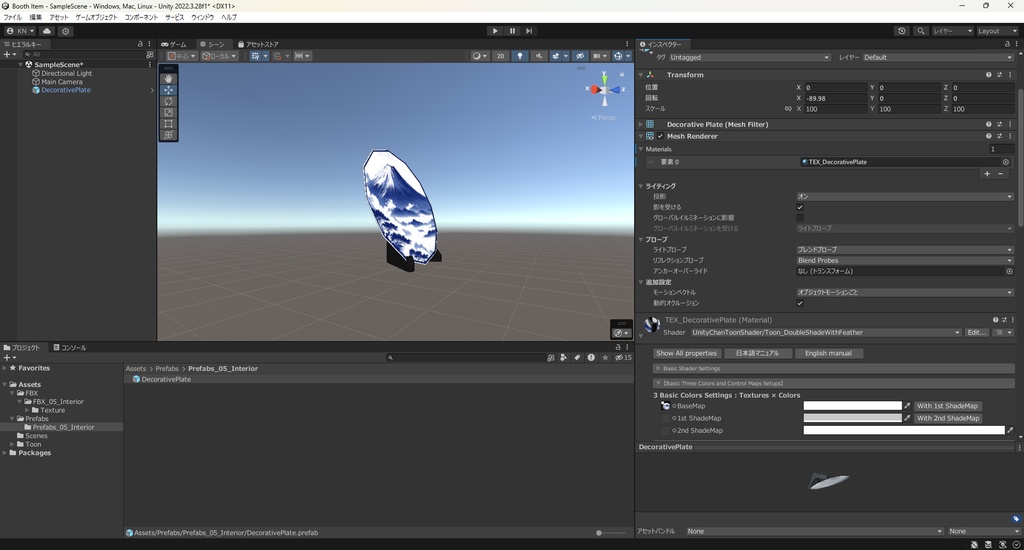The width and height of the screenshot is (1024, 550).
Task: Toggle scene lighting bulb
Action: point(520,56)
